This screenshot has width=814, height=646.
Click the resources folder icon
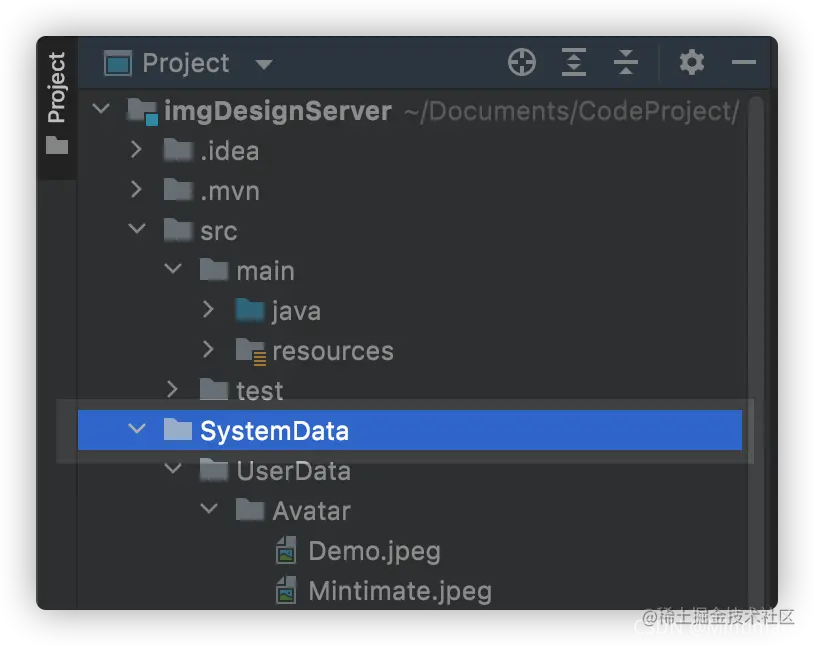click(x=251, y=352)
